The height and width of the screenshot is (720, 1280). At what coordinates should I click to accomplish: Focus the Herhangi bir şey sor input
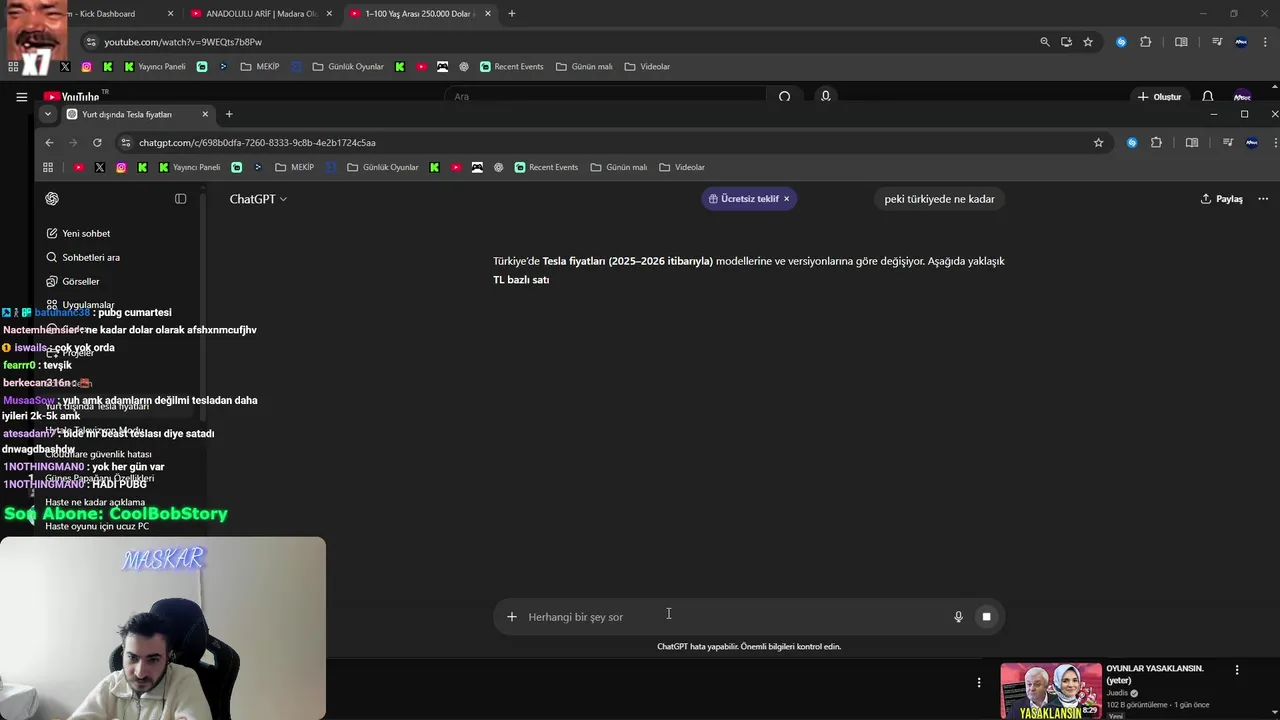point(735,617)
